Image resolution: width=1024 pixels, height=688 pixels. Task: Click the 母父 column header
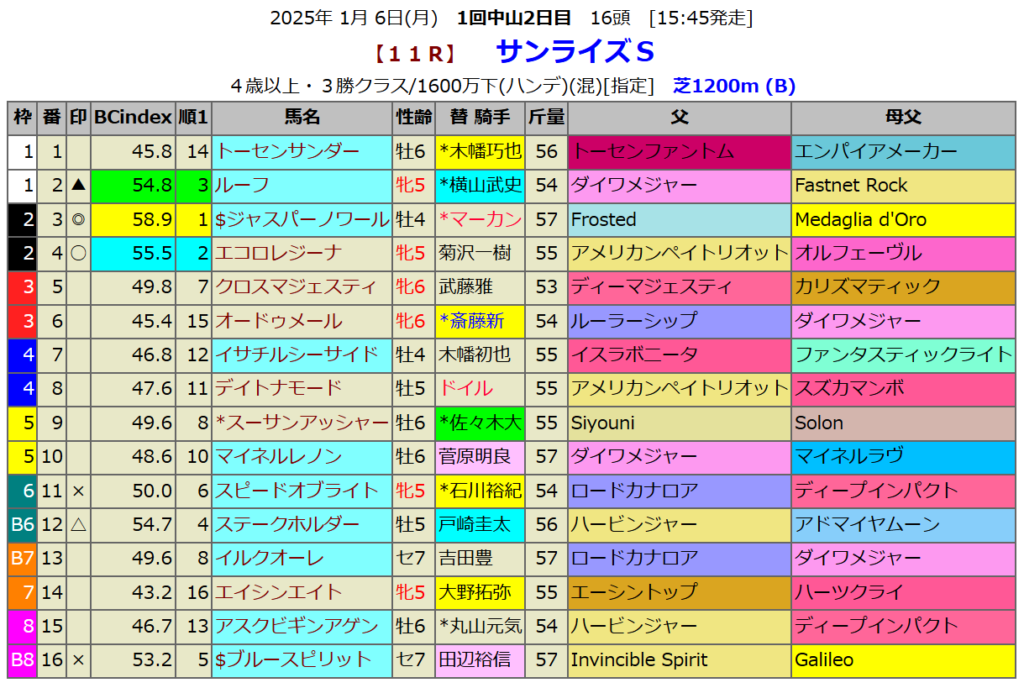point(902,118)
